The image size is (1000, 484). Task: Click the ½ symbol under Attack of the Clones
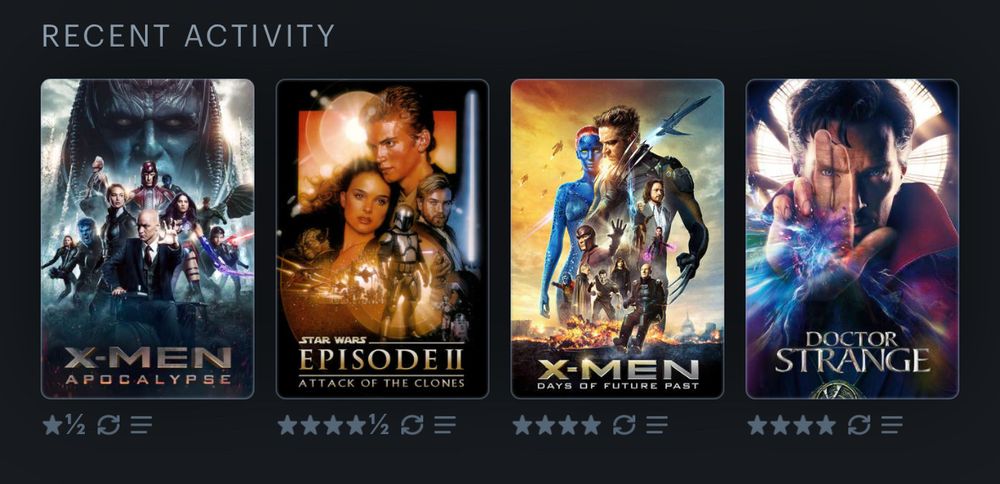point(379,425)
